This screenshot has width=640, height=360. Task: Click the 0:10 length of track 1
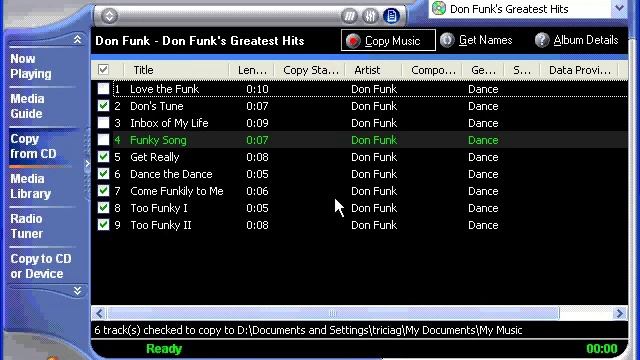coord(258,89)
